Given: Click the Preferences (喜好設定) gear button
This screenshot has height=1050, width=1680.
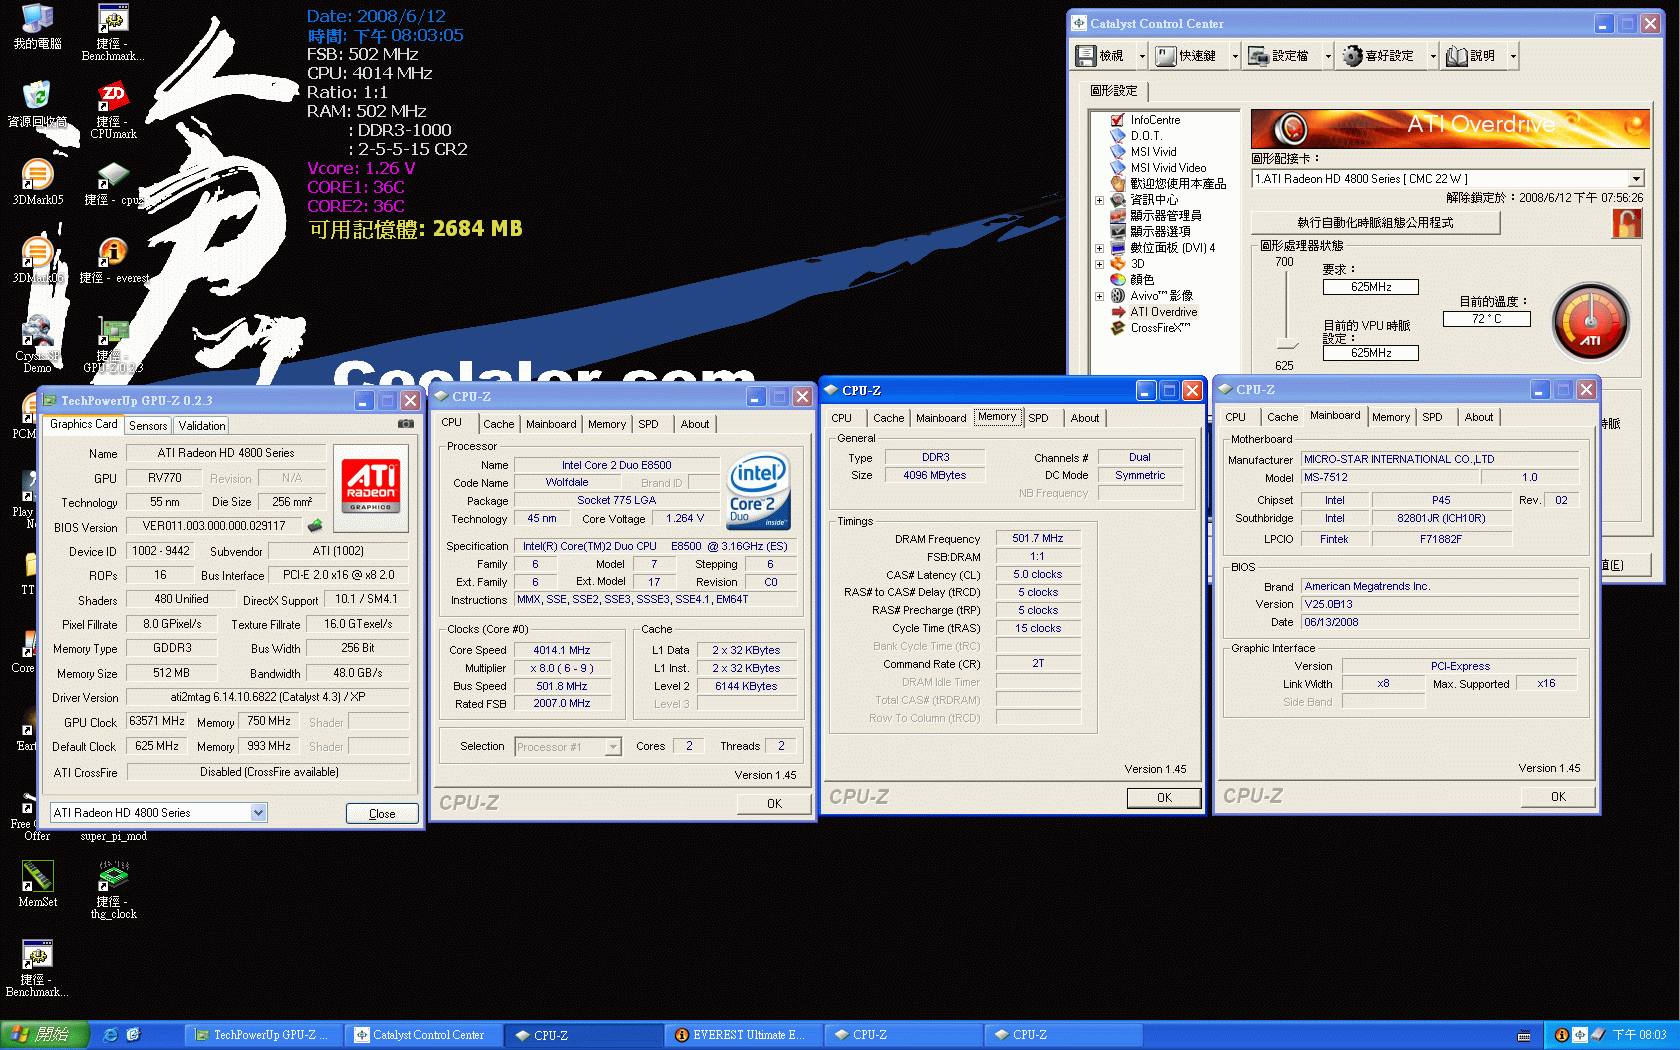Looking at the screenshot, I should (x=1379, y=56).
